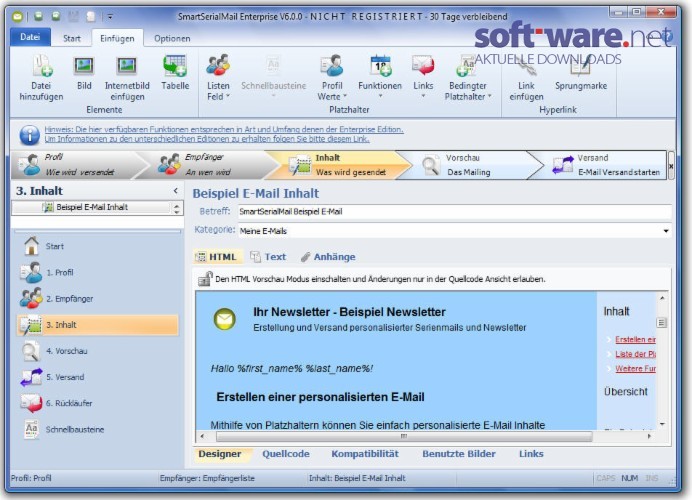
Task: Open the Hinweis editions info link
Action: (224, 134)
